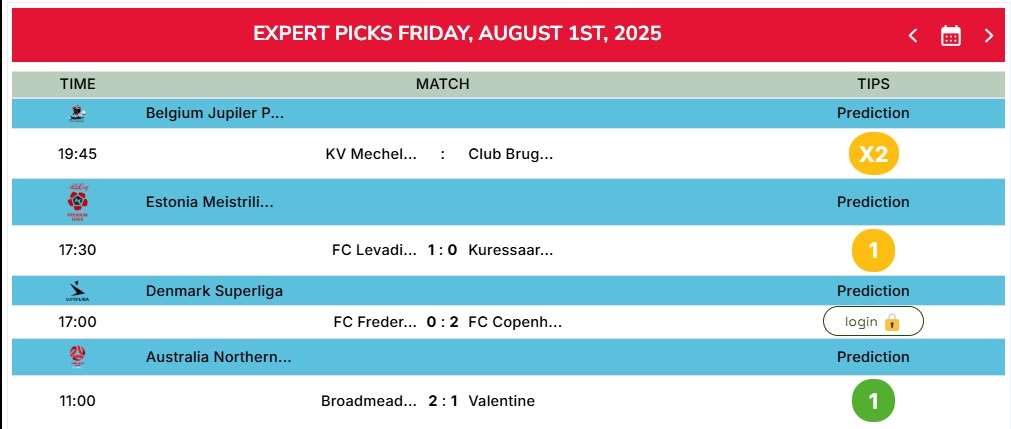Click the Denmark Superliga league logo
Screen dimensions: 1011x429
pyautogui.click(x=77, y=291)
